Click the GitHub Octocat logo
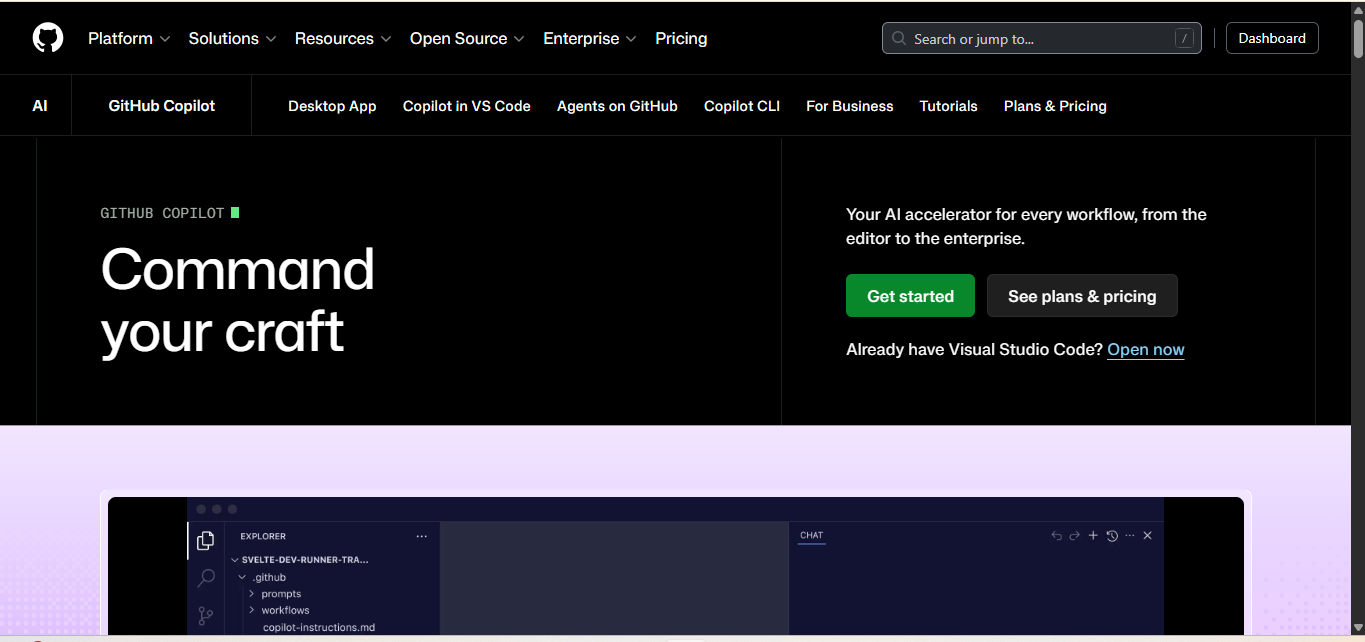 click(x=48, y=38)
